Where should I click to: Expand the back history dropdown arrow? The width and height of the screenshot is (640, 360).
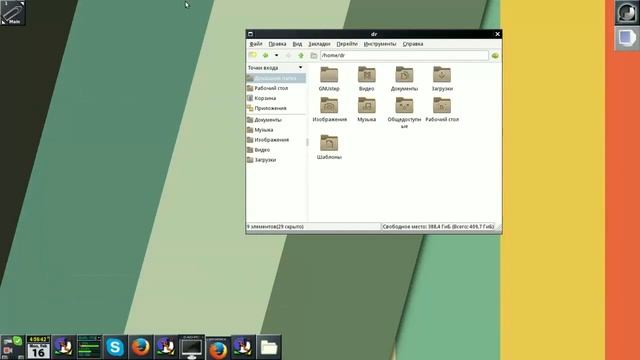pyautogui.click(x=276, y=55)
